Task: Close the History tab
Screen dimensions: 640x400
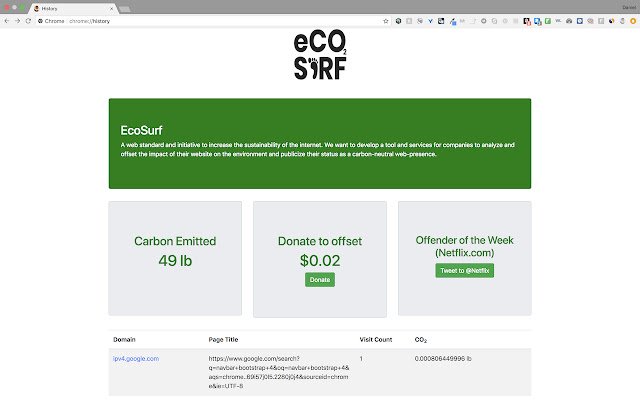Action: 111,9
